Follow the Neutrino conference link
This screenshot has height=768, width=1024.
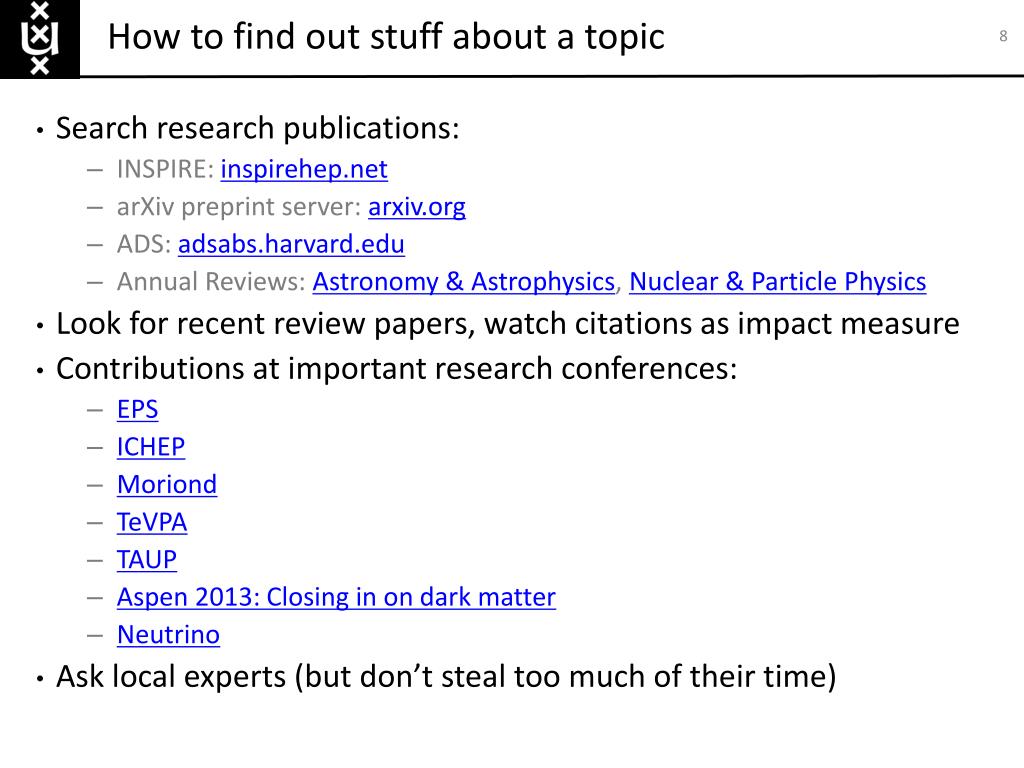(168, 635)
